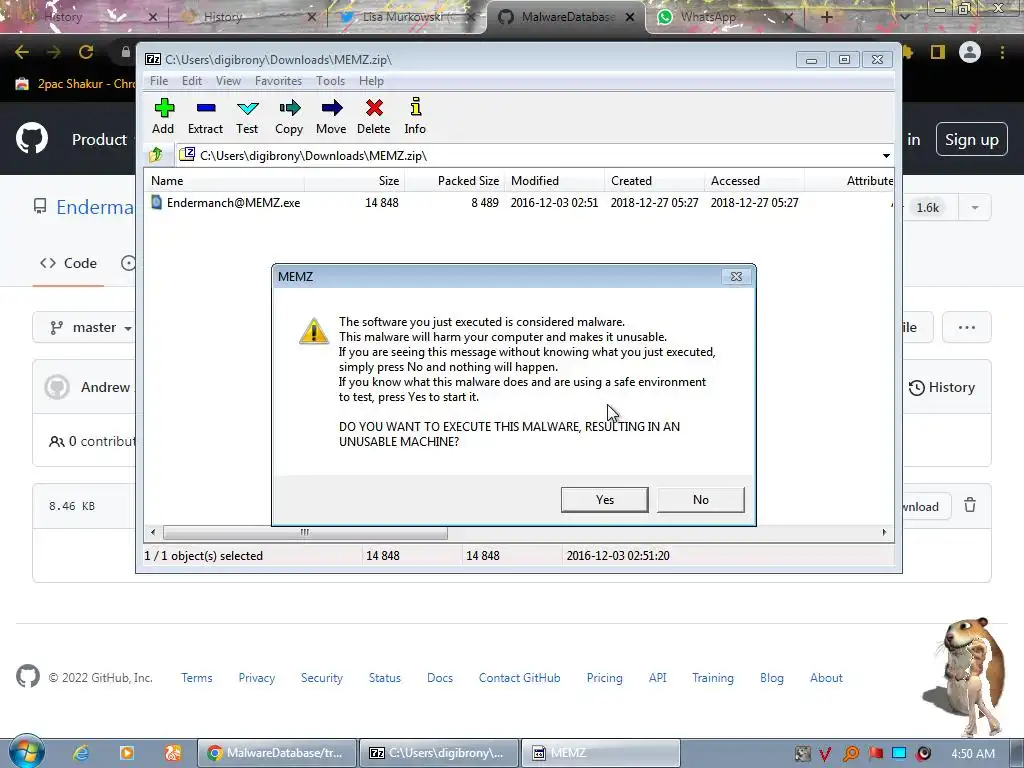This screenshot has height=768, width=1024.
Task: Click the red Delete icon
Action: coord(374,116)
